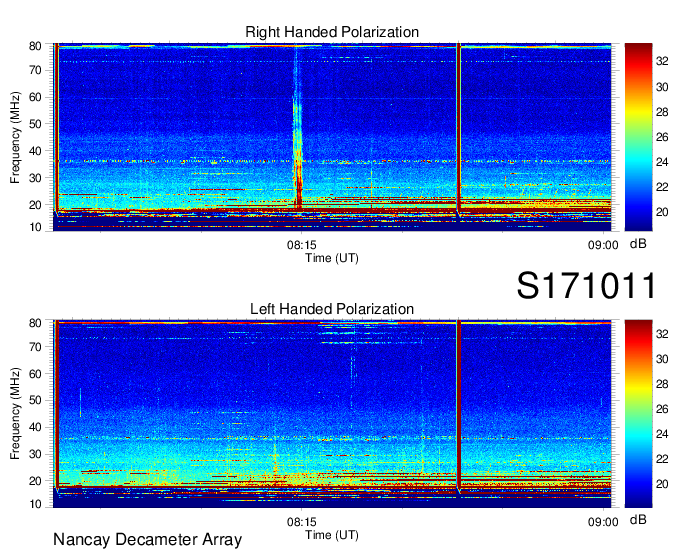Click "Time (UT)" axis label of top plot
The width and height of the screenshot is (680, 552).
coord(332,258)
